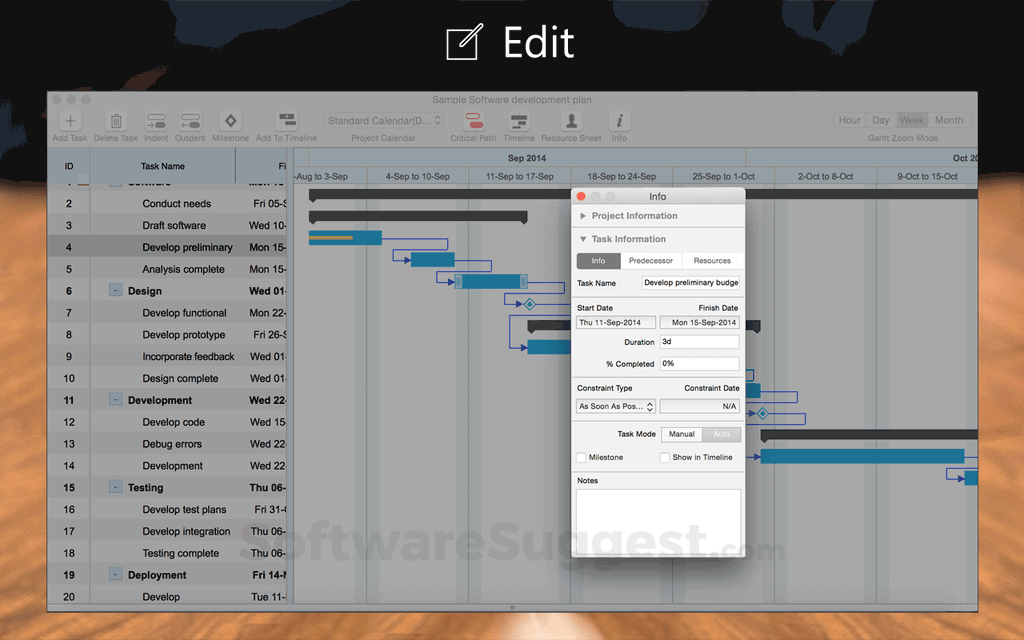Image resolution: width=1024 pixels, height=640 pixels.
Task: Enable the Milestone checkbox in Task Information
Action: (580, 457)
